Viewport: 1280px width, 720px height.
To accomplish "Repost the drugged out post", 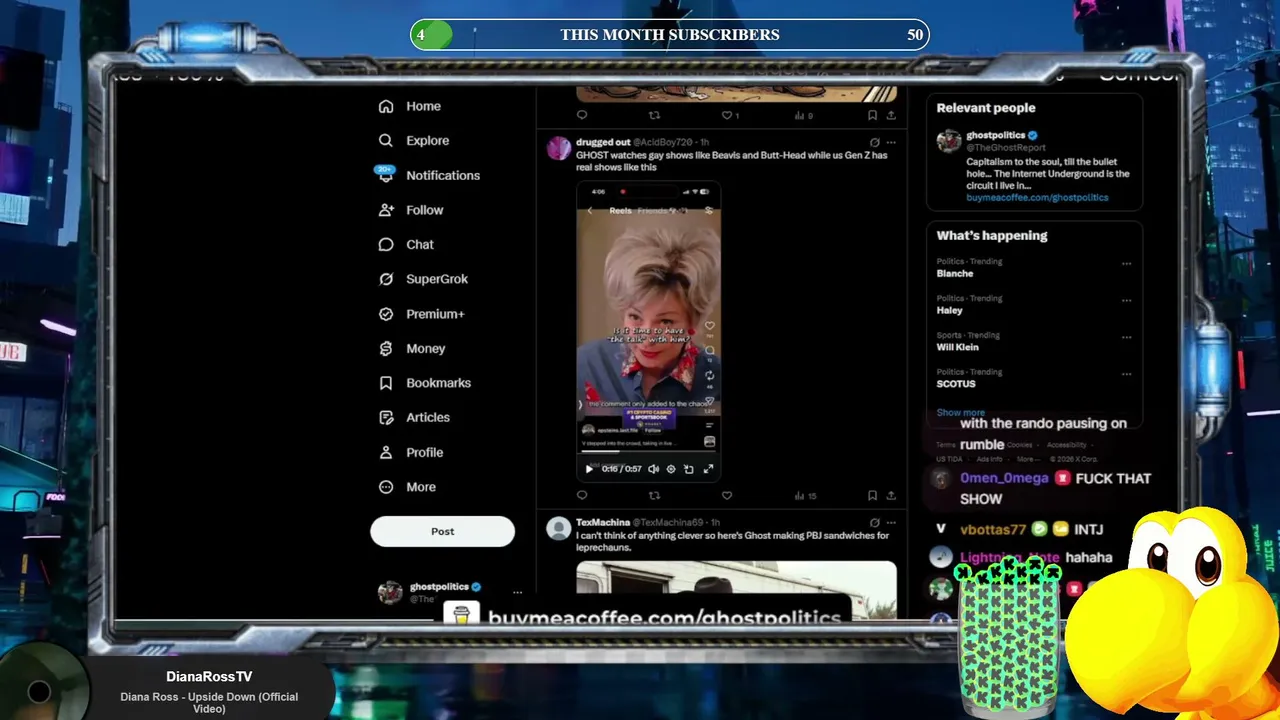I will point(654,495).
